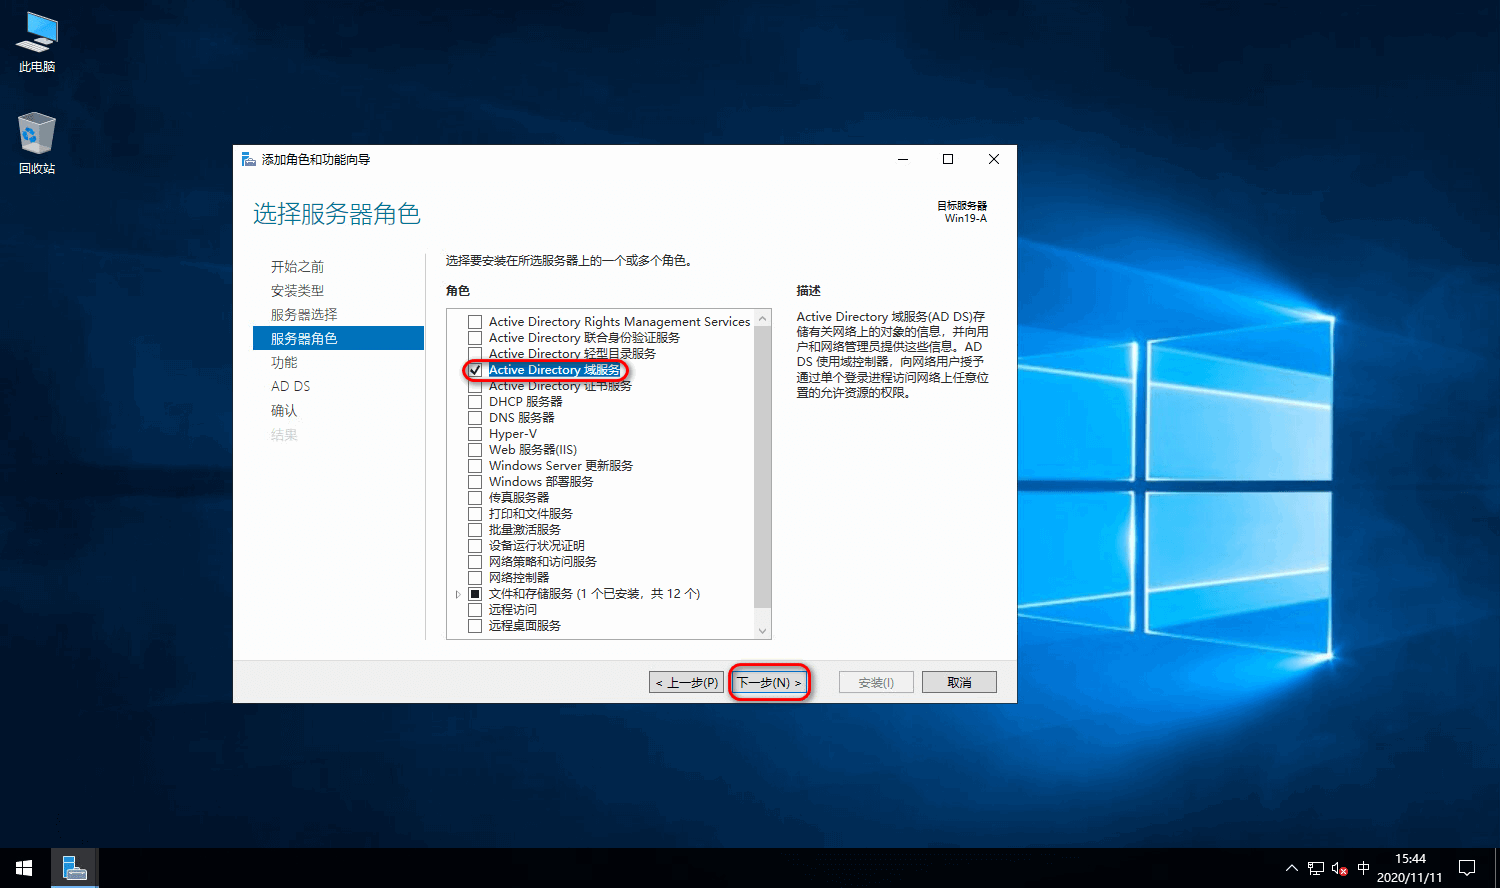Check Windows Server 更新服务

[x=475, y=466]
